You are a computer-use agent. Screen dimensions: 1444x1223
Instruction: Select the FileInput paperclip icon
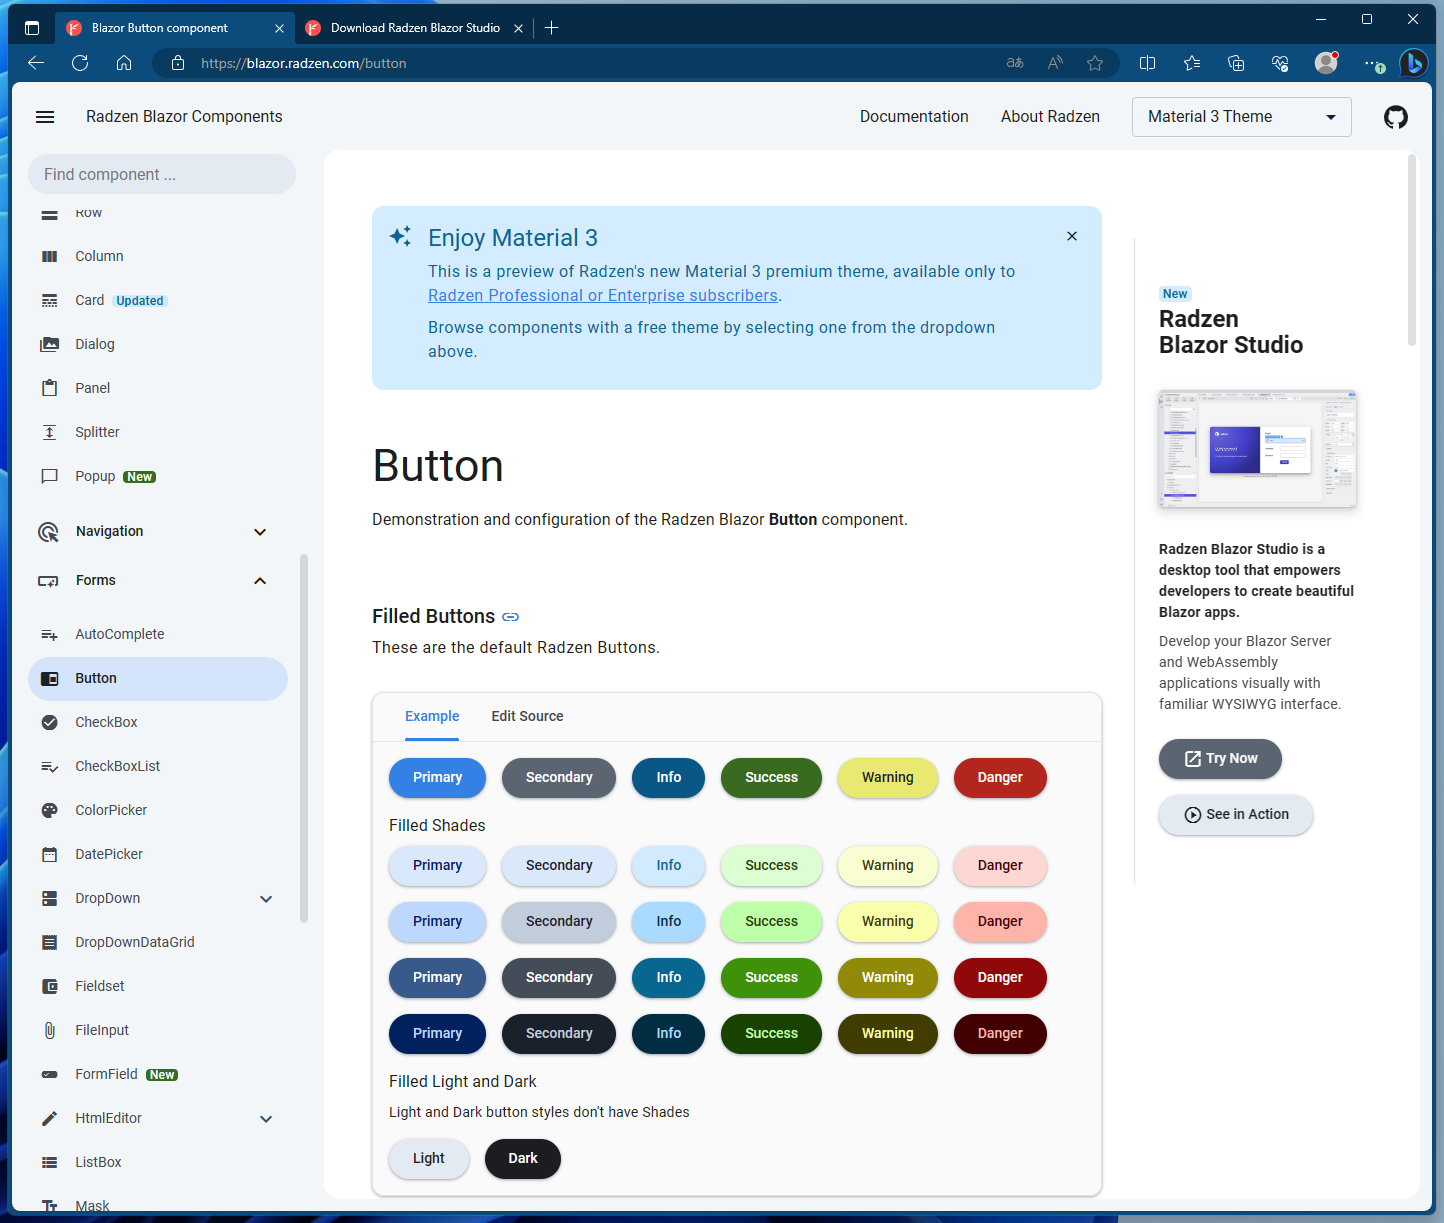(50, 1030)
